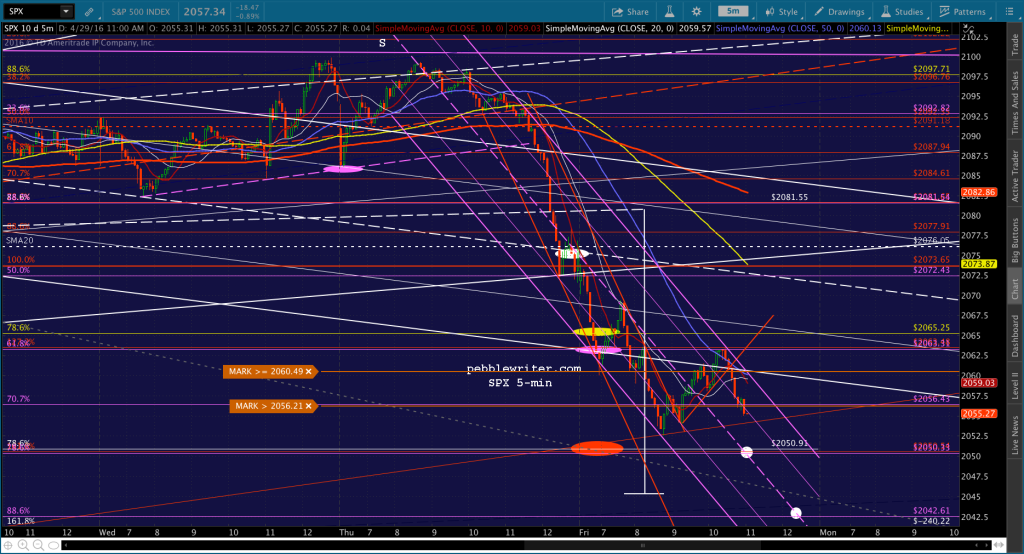Viewport: 1024px width, 554px height.
Task: Open the list menu icon at top right
Action: pyautogui.click(x=1009, y=12)
